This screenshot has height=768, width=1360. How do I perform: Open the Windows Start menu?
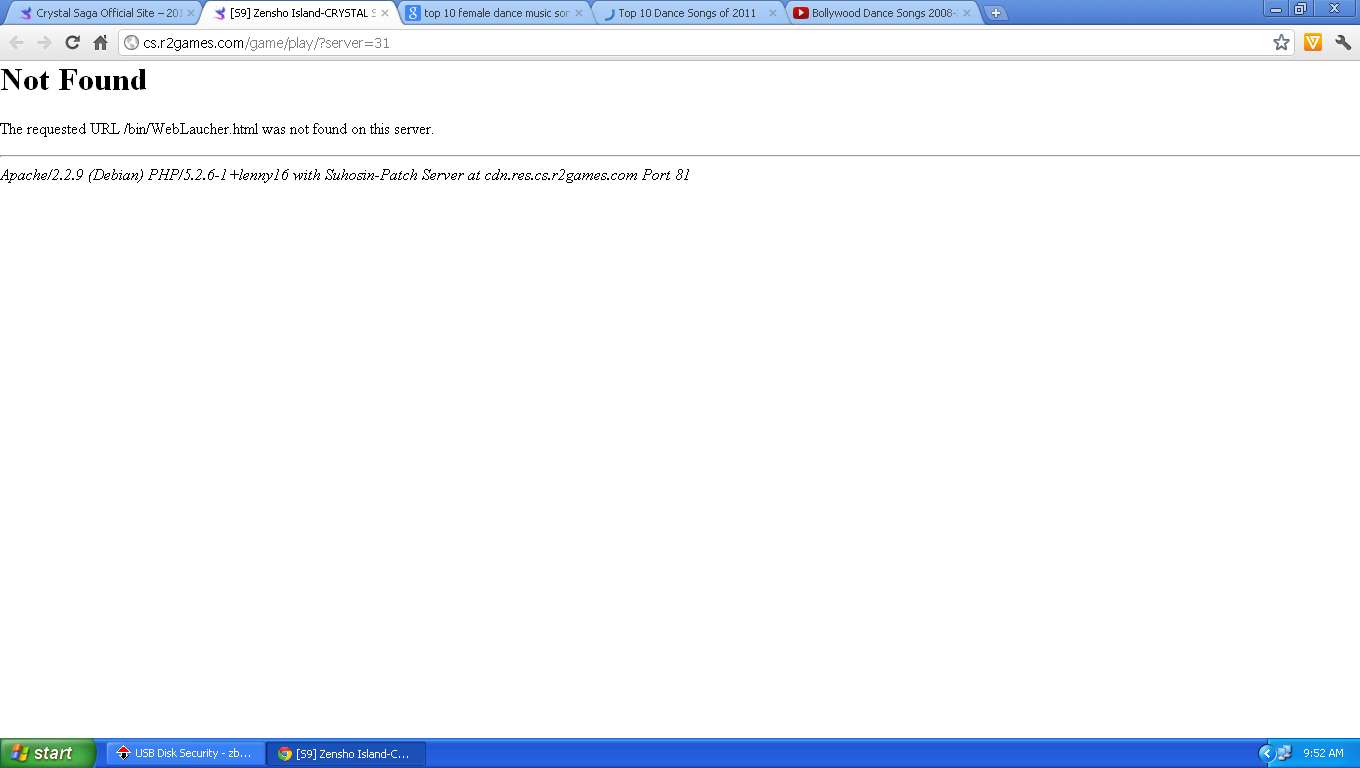(x=47, y=753)
